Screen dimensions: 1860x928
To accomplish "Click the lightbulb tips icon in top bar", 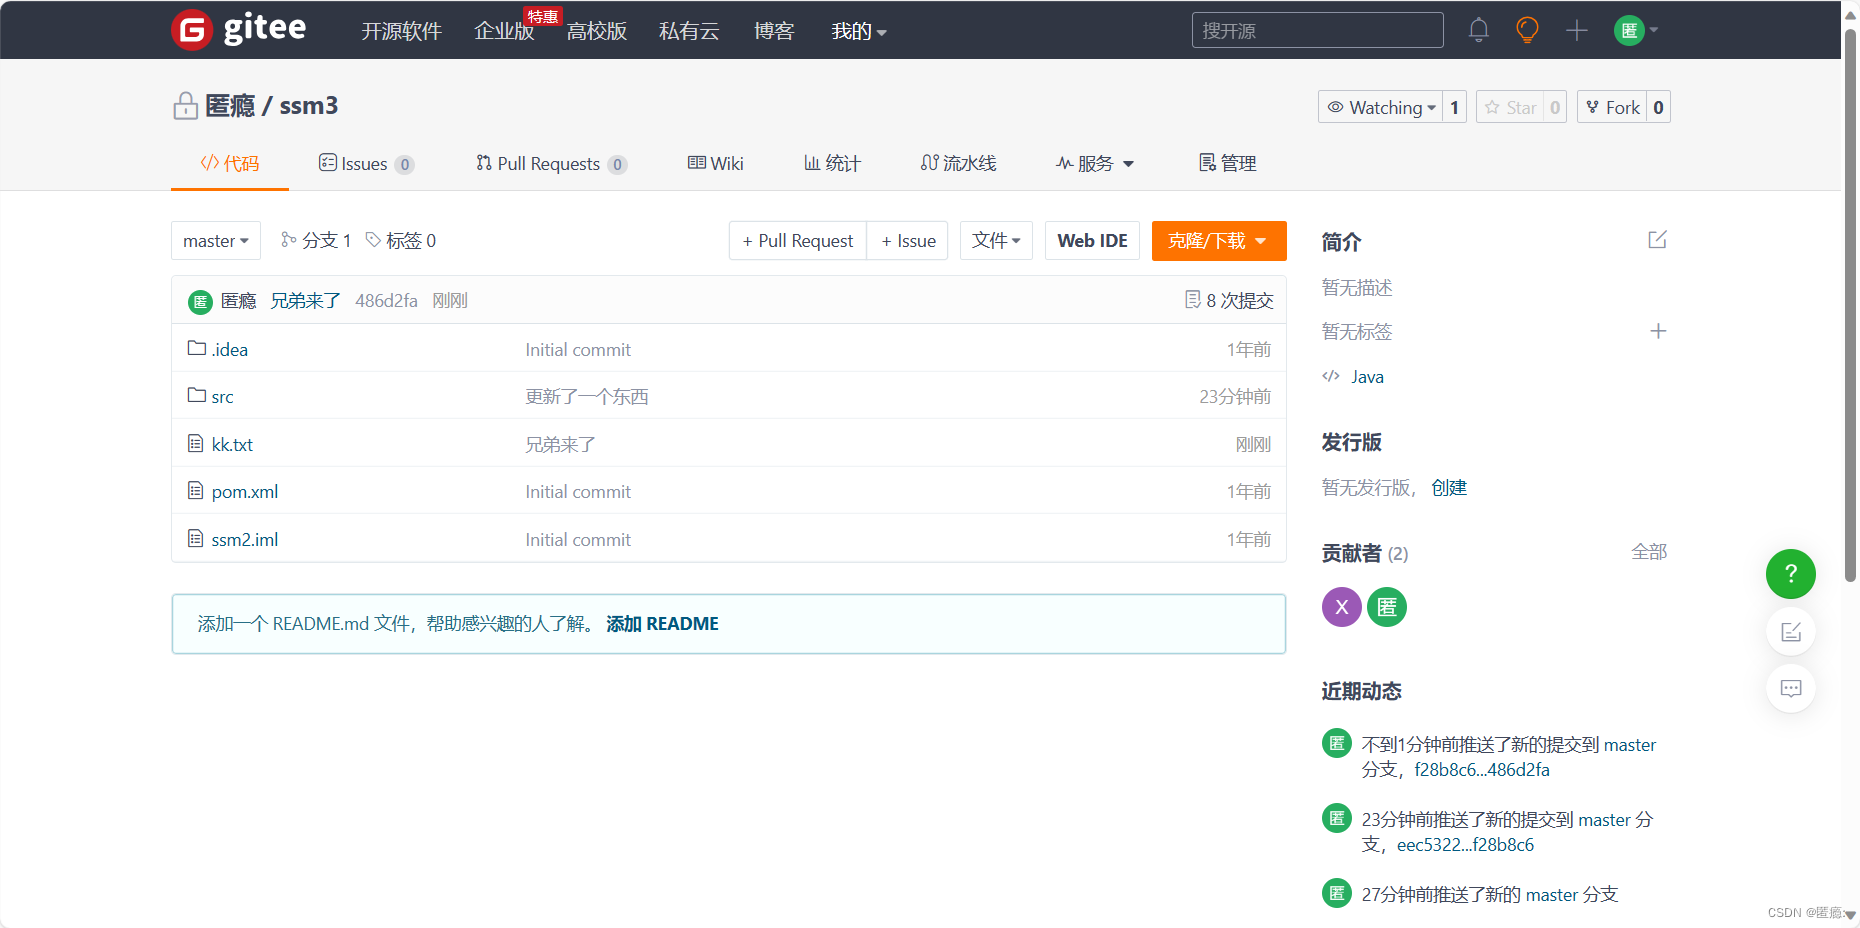I will [1527, 30].
